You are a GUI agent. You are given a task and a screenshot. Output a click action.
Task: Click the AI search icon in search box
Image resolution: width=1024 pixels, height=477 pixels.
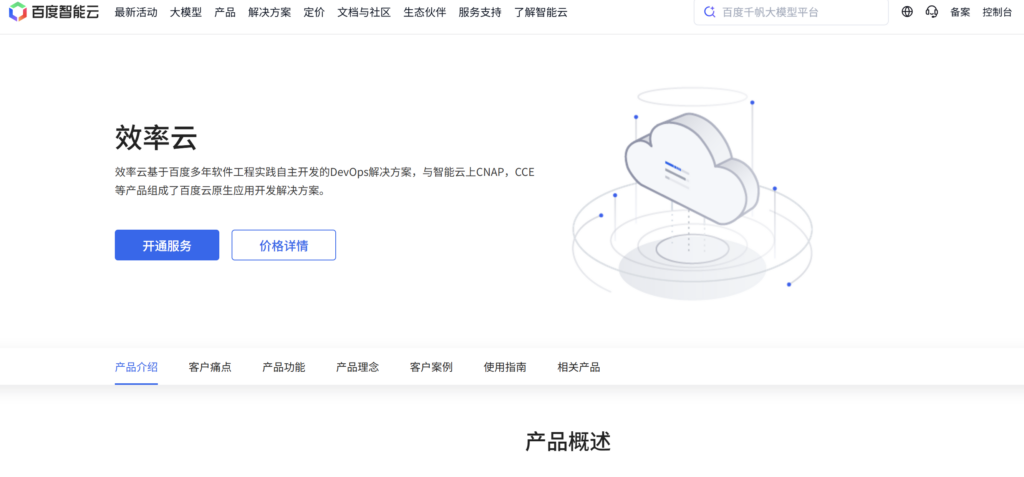coord(709,12)
